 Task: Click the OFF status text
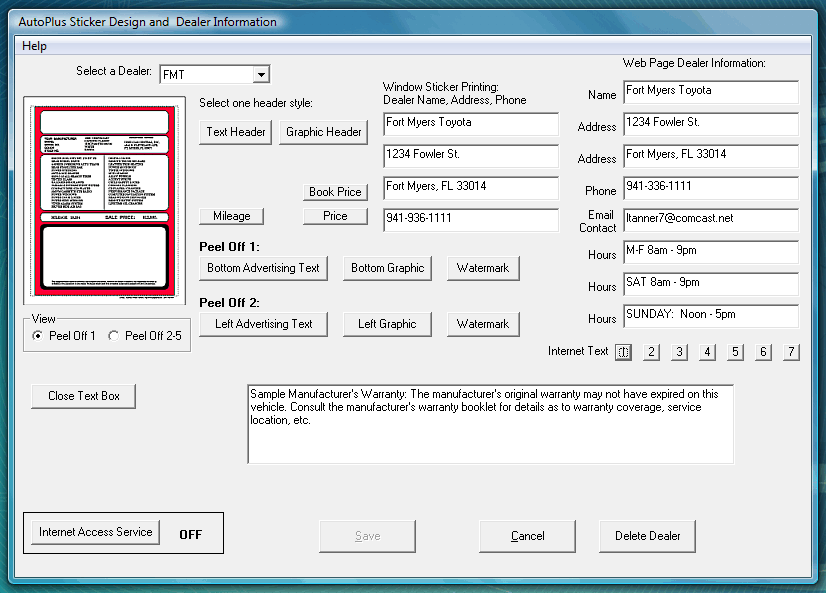(190, 535)
